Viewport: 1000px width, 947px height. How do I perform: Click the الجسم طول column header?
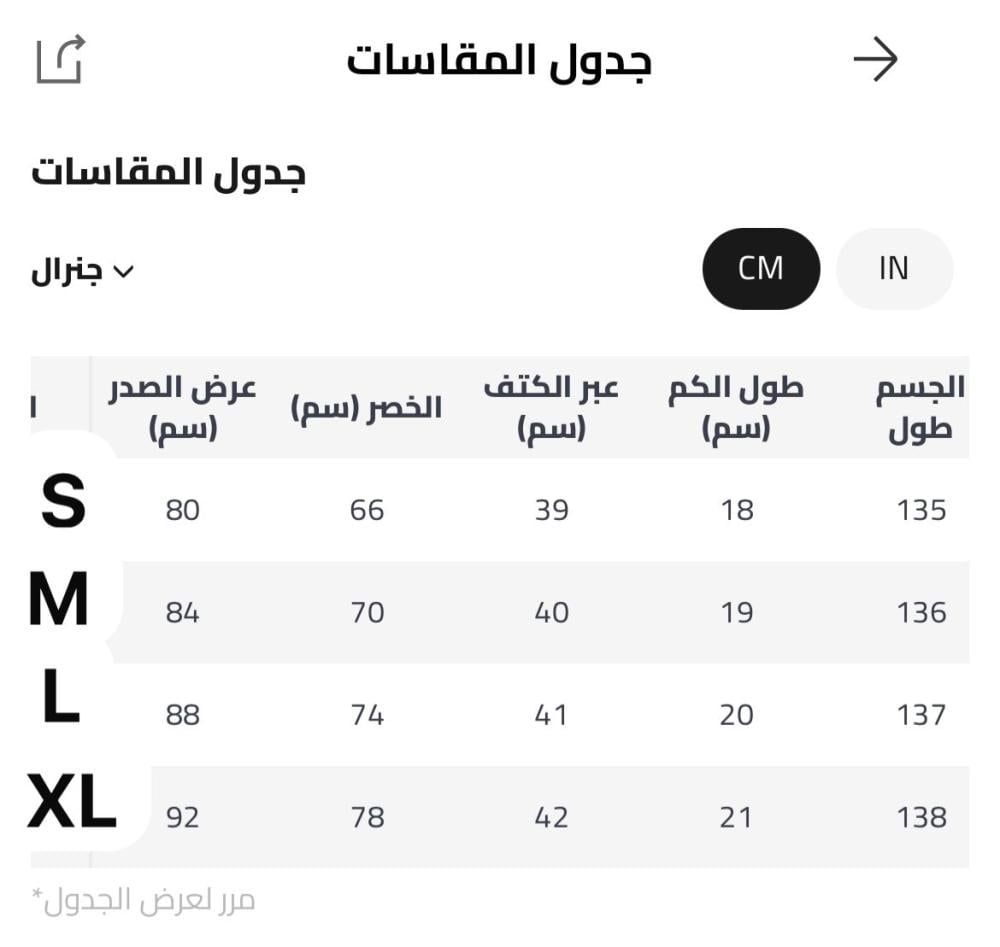point(920,408)
